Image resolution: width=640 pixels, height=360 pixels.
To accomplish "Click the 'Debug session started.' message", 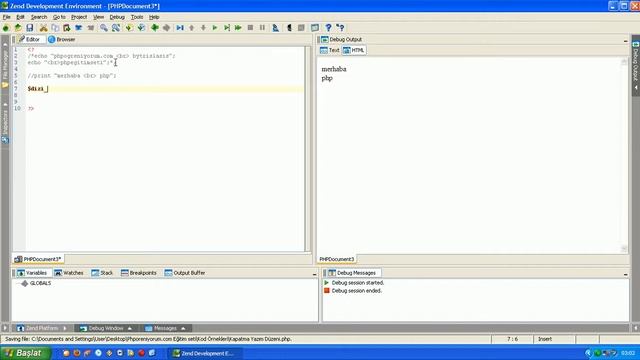I will tap(358, 282).
